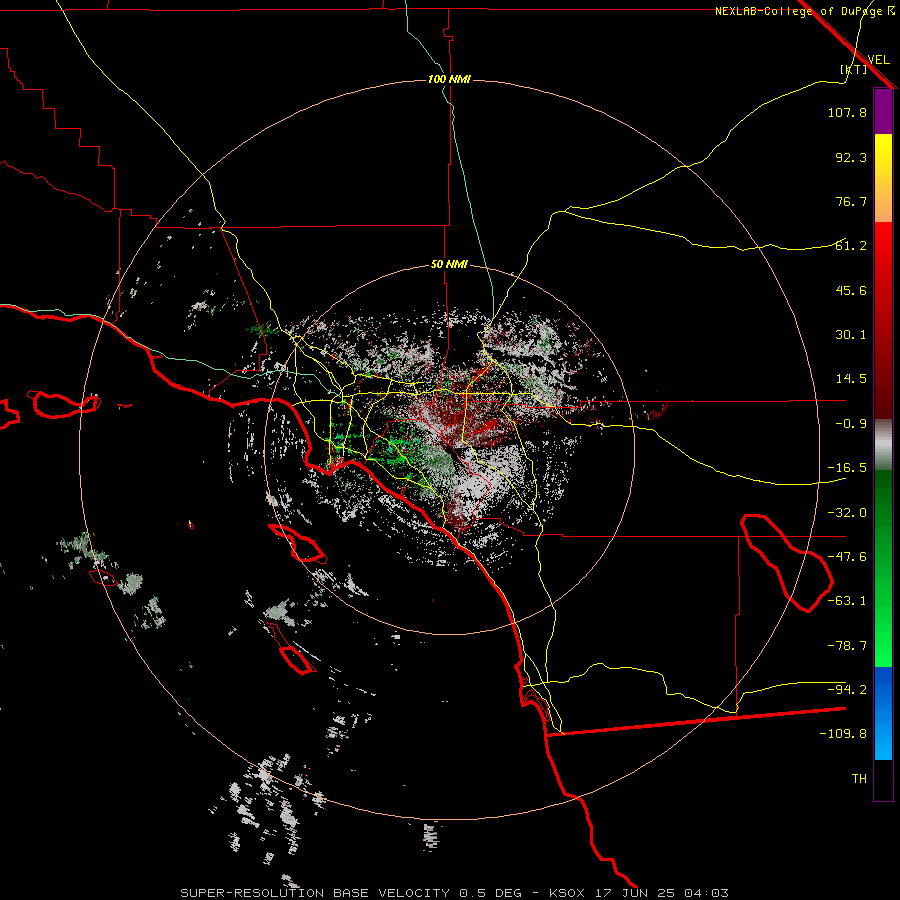This screenshot has height=900, width=900.
Task: Click the 100 NMI range ring label
Action: click(449, 79)
